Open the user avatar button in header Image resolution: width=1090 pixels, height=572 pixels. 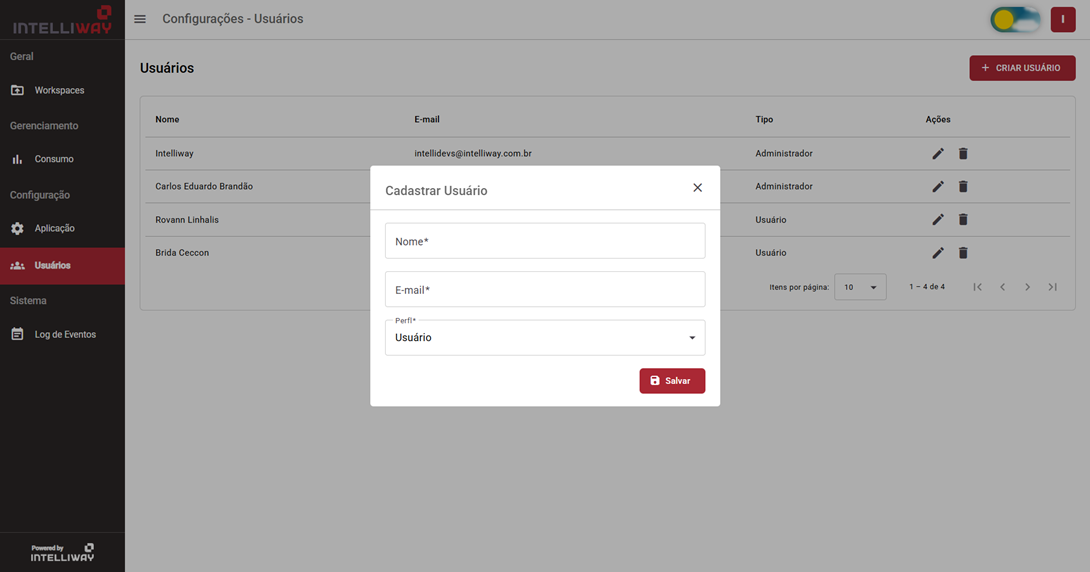coord(1062,20)
